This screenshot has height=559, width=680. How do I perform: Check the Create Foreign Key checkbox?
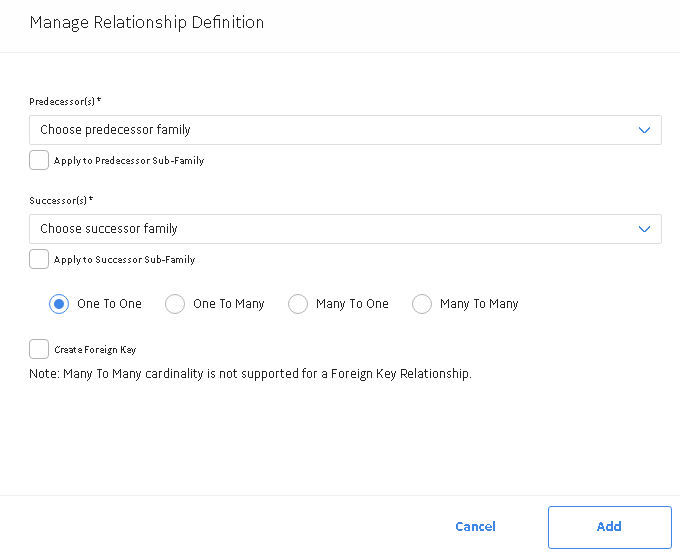(39, 349)
